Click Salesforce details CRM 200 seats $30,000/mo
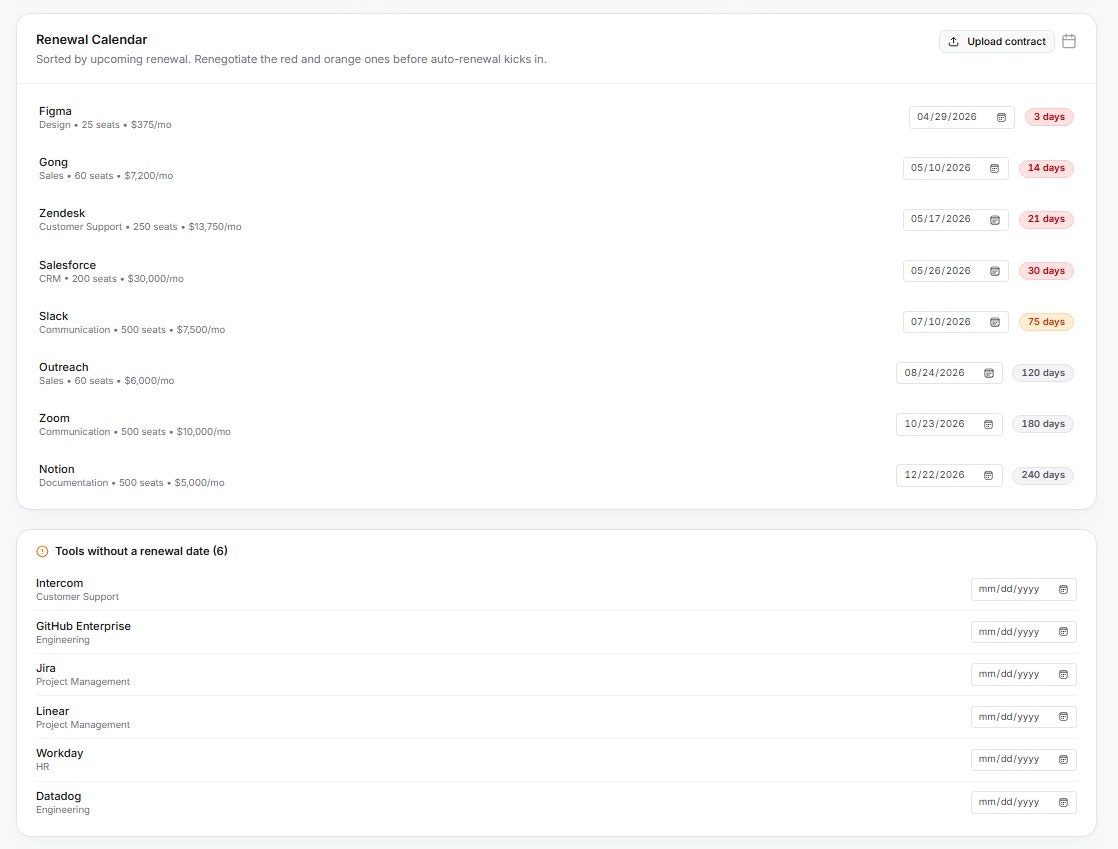 tap(111, 279)
